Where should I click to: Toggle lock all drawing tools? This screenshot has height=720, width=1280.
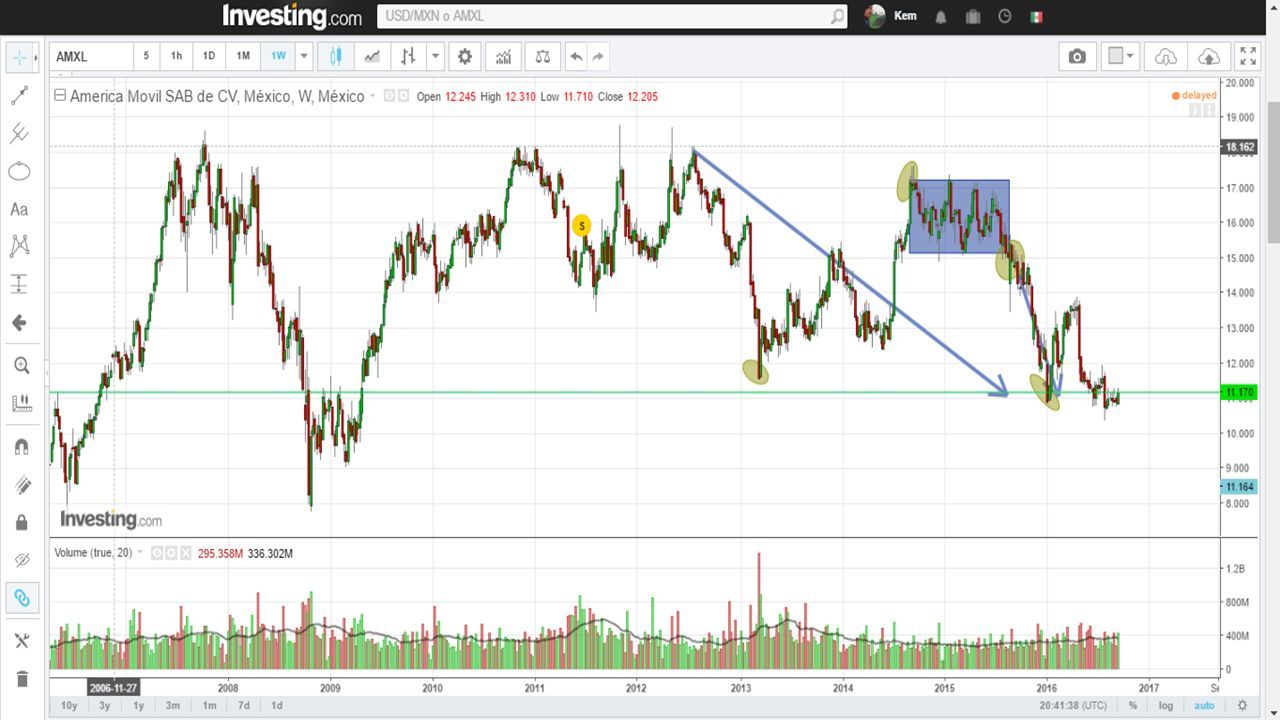(21, 523)
